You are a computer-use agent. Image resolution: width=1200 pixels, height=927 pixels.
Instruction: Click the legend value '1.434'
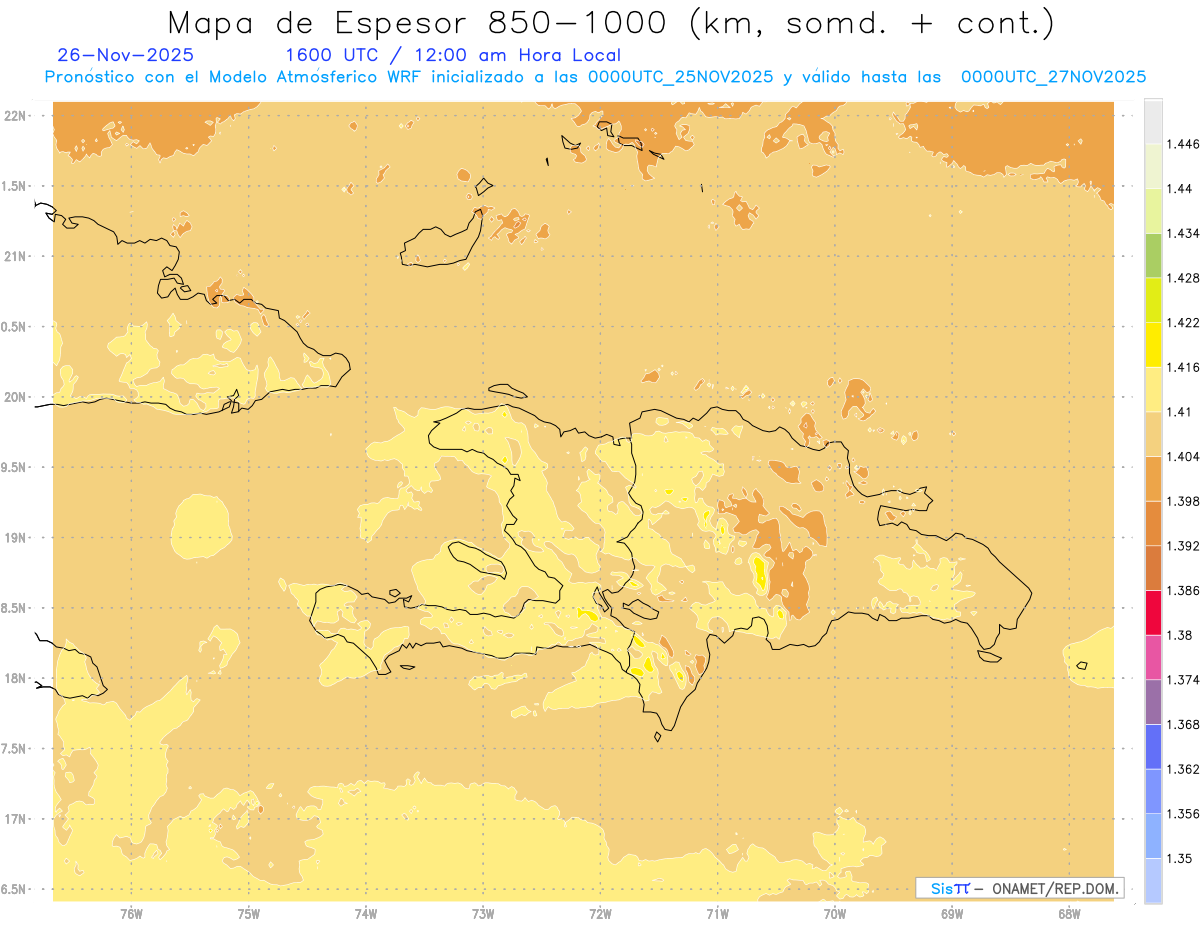tap(1182, 233)
